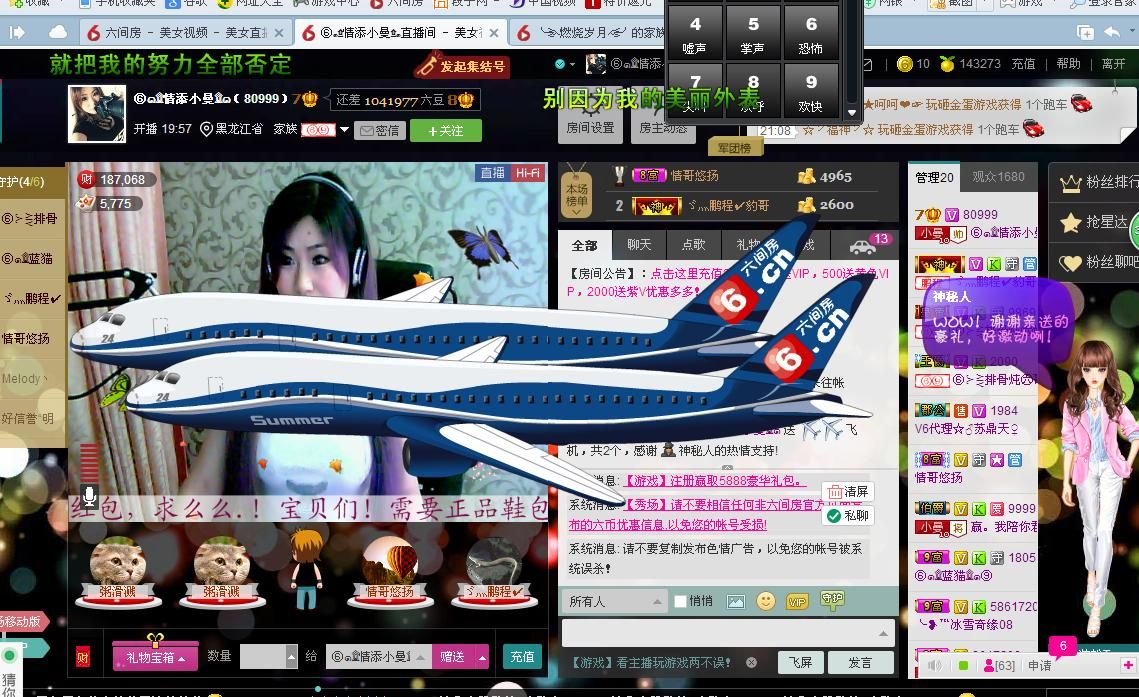
Task: Enable the 悄悄 whisper checkbox
Action: tap(681, 601)
